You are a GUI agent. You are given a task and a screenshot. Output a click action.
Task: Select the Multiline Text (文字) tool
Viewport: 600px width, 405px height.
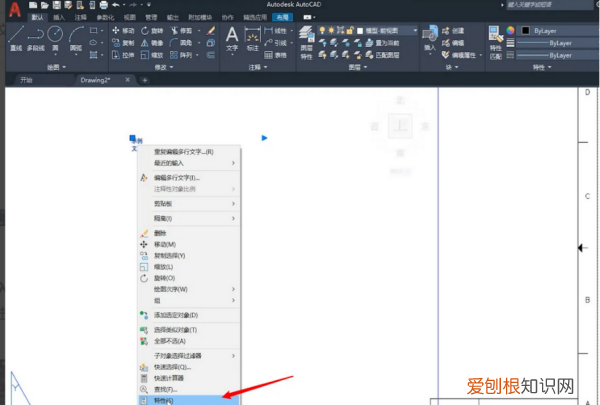pos(232,39)
